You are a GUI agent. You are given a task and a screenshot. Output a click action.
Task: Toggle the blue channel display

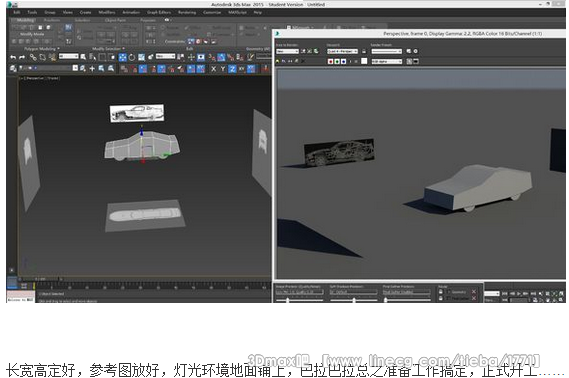[x=343, y=62]
